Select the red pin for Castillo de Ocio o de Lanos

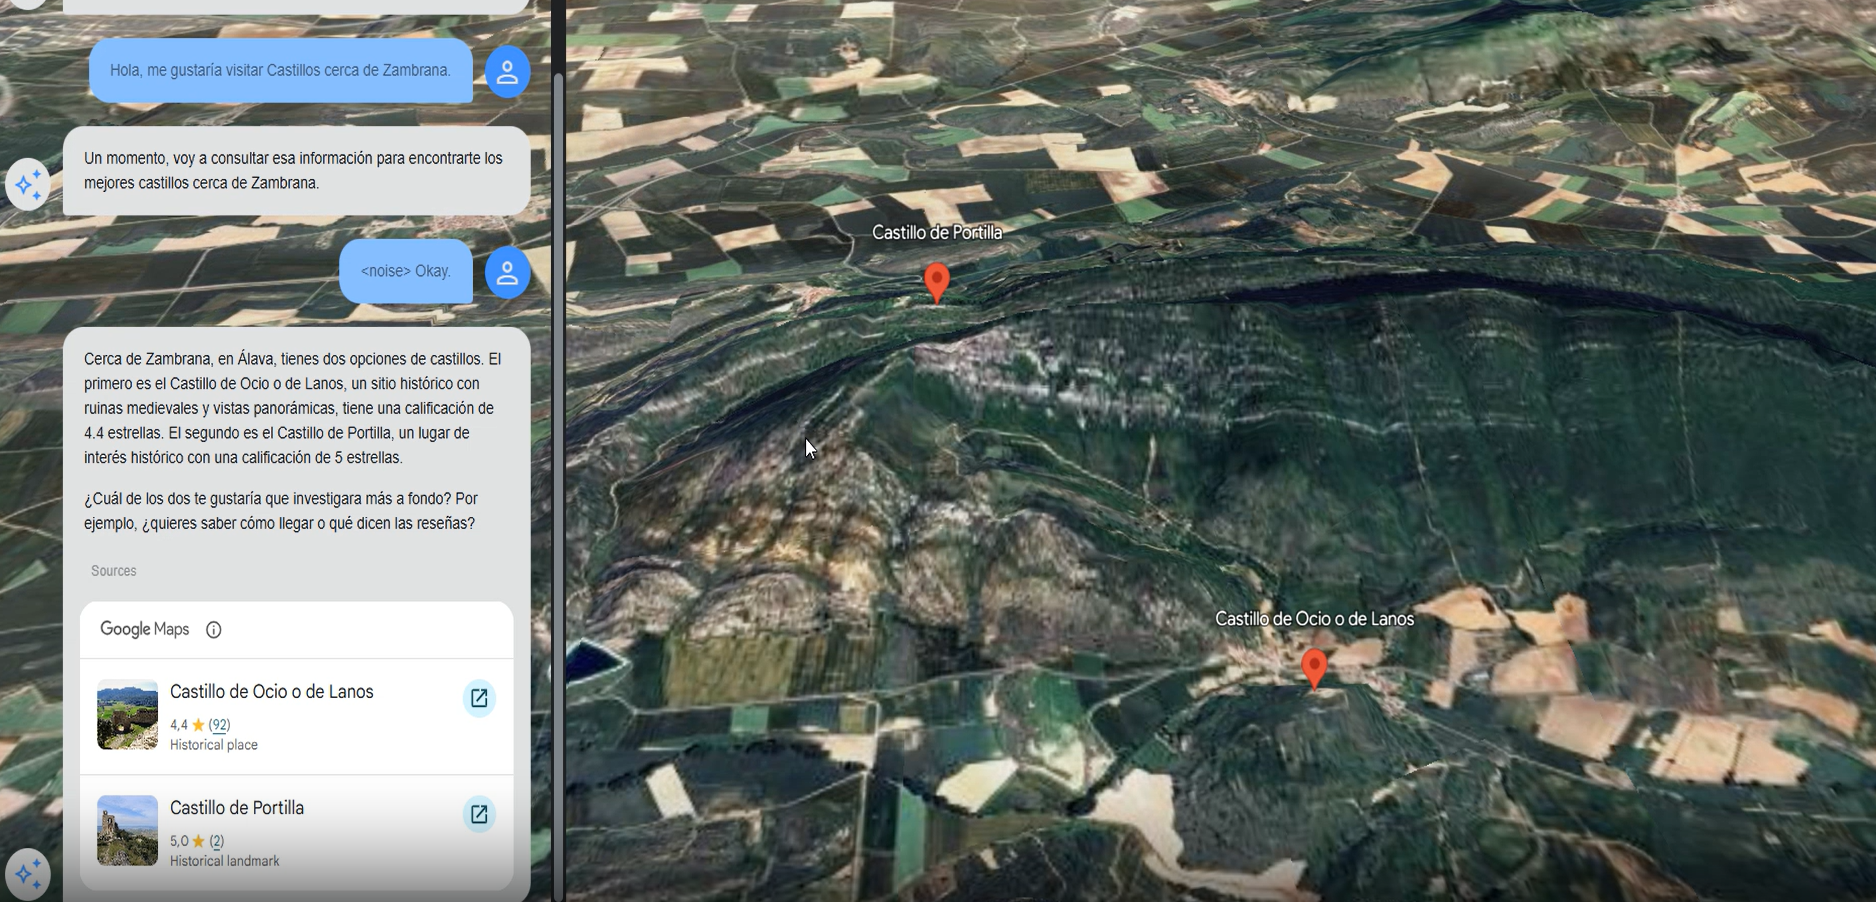[x=1314, y=667]
